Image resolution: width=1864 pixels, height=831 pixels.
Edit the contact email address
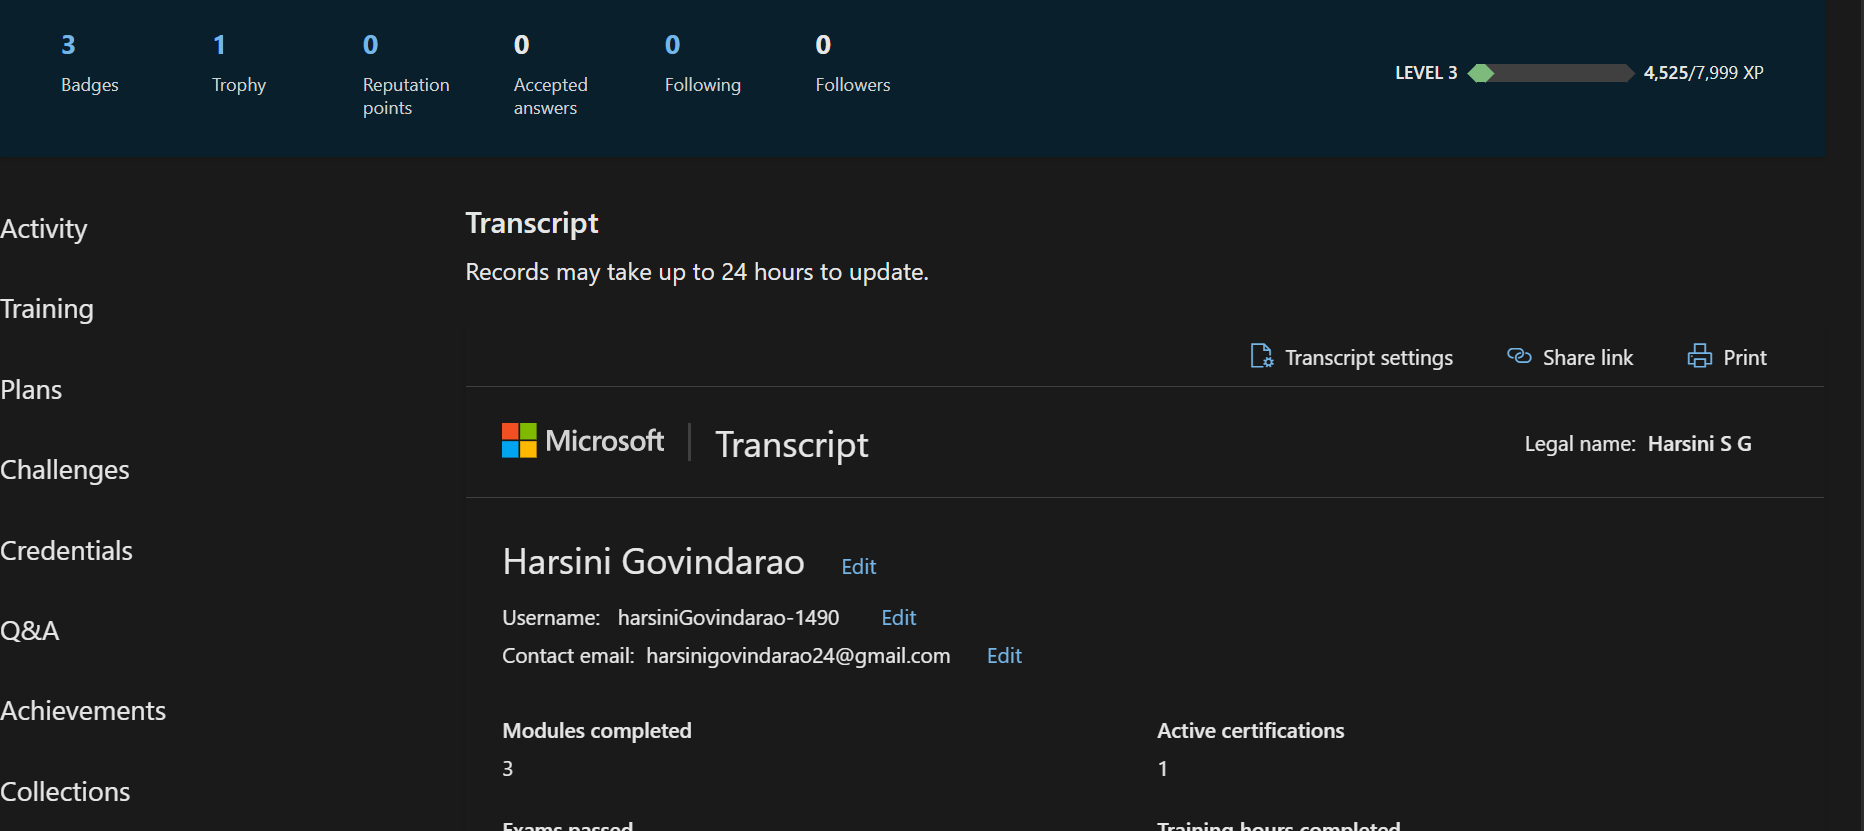click(1004, 656)
